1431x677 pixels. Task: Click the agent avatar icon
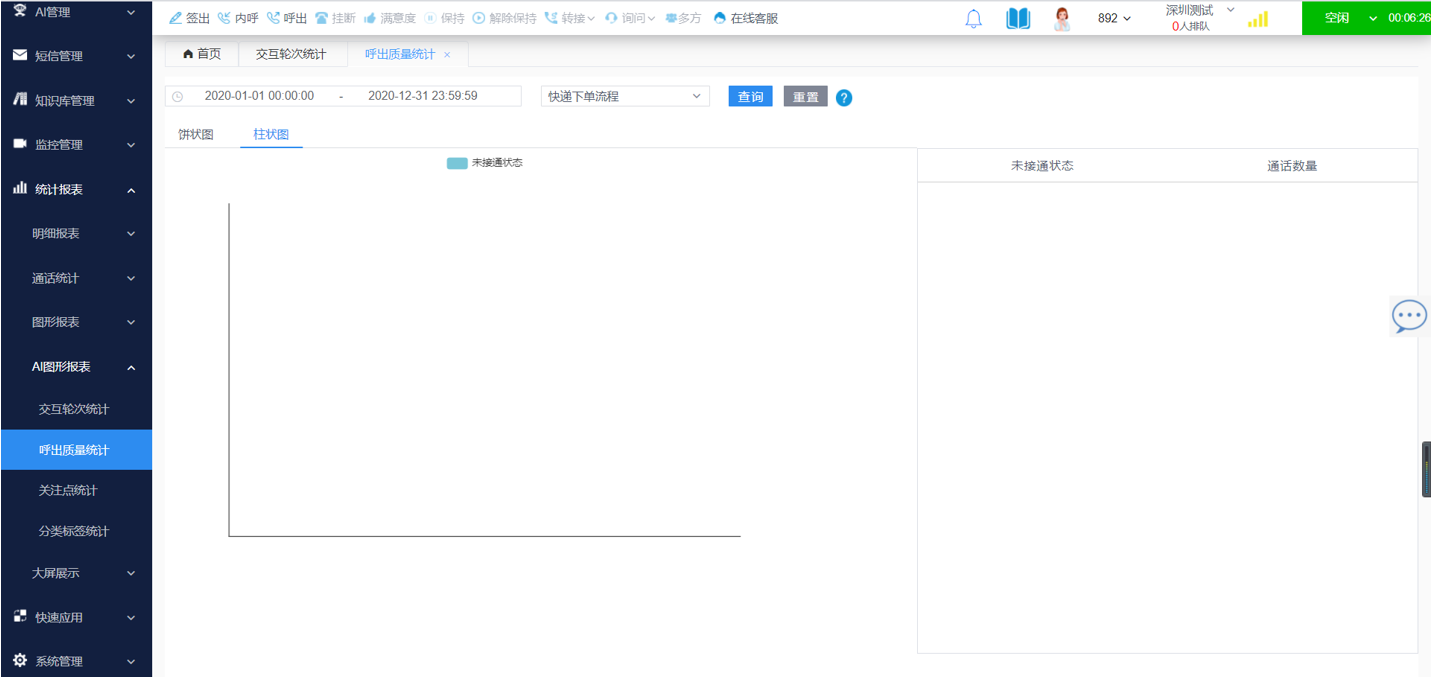[x=1062, y=18]
